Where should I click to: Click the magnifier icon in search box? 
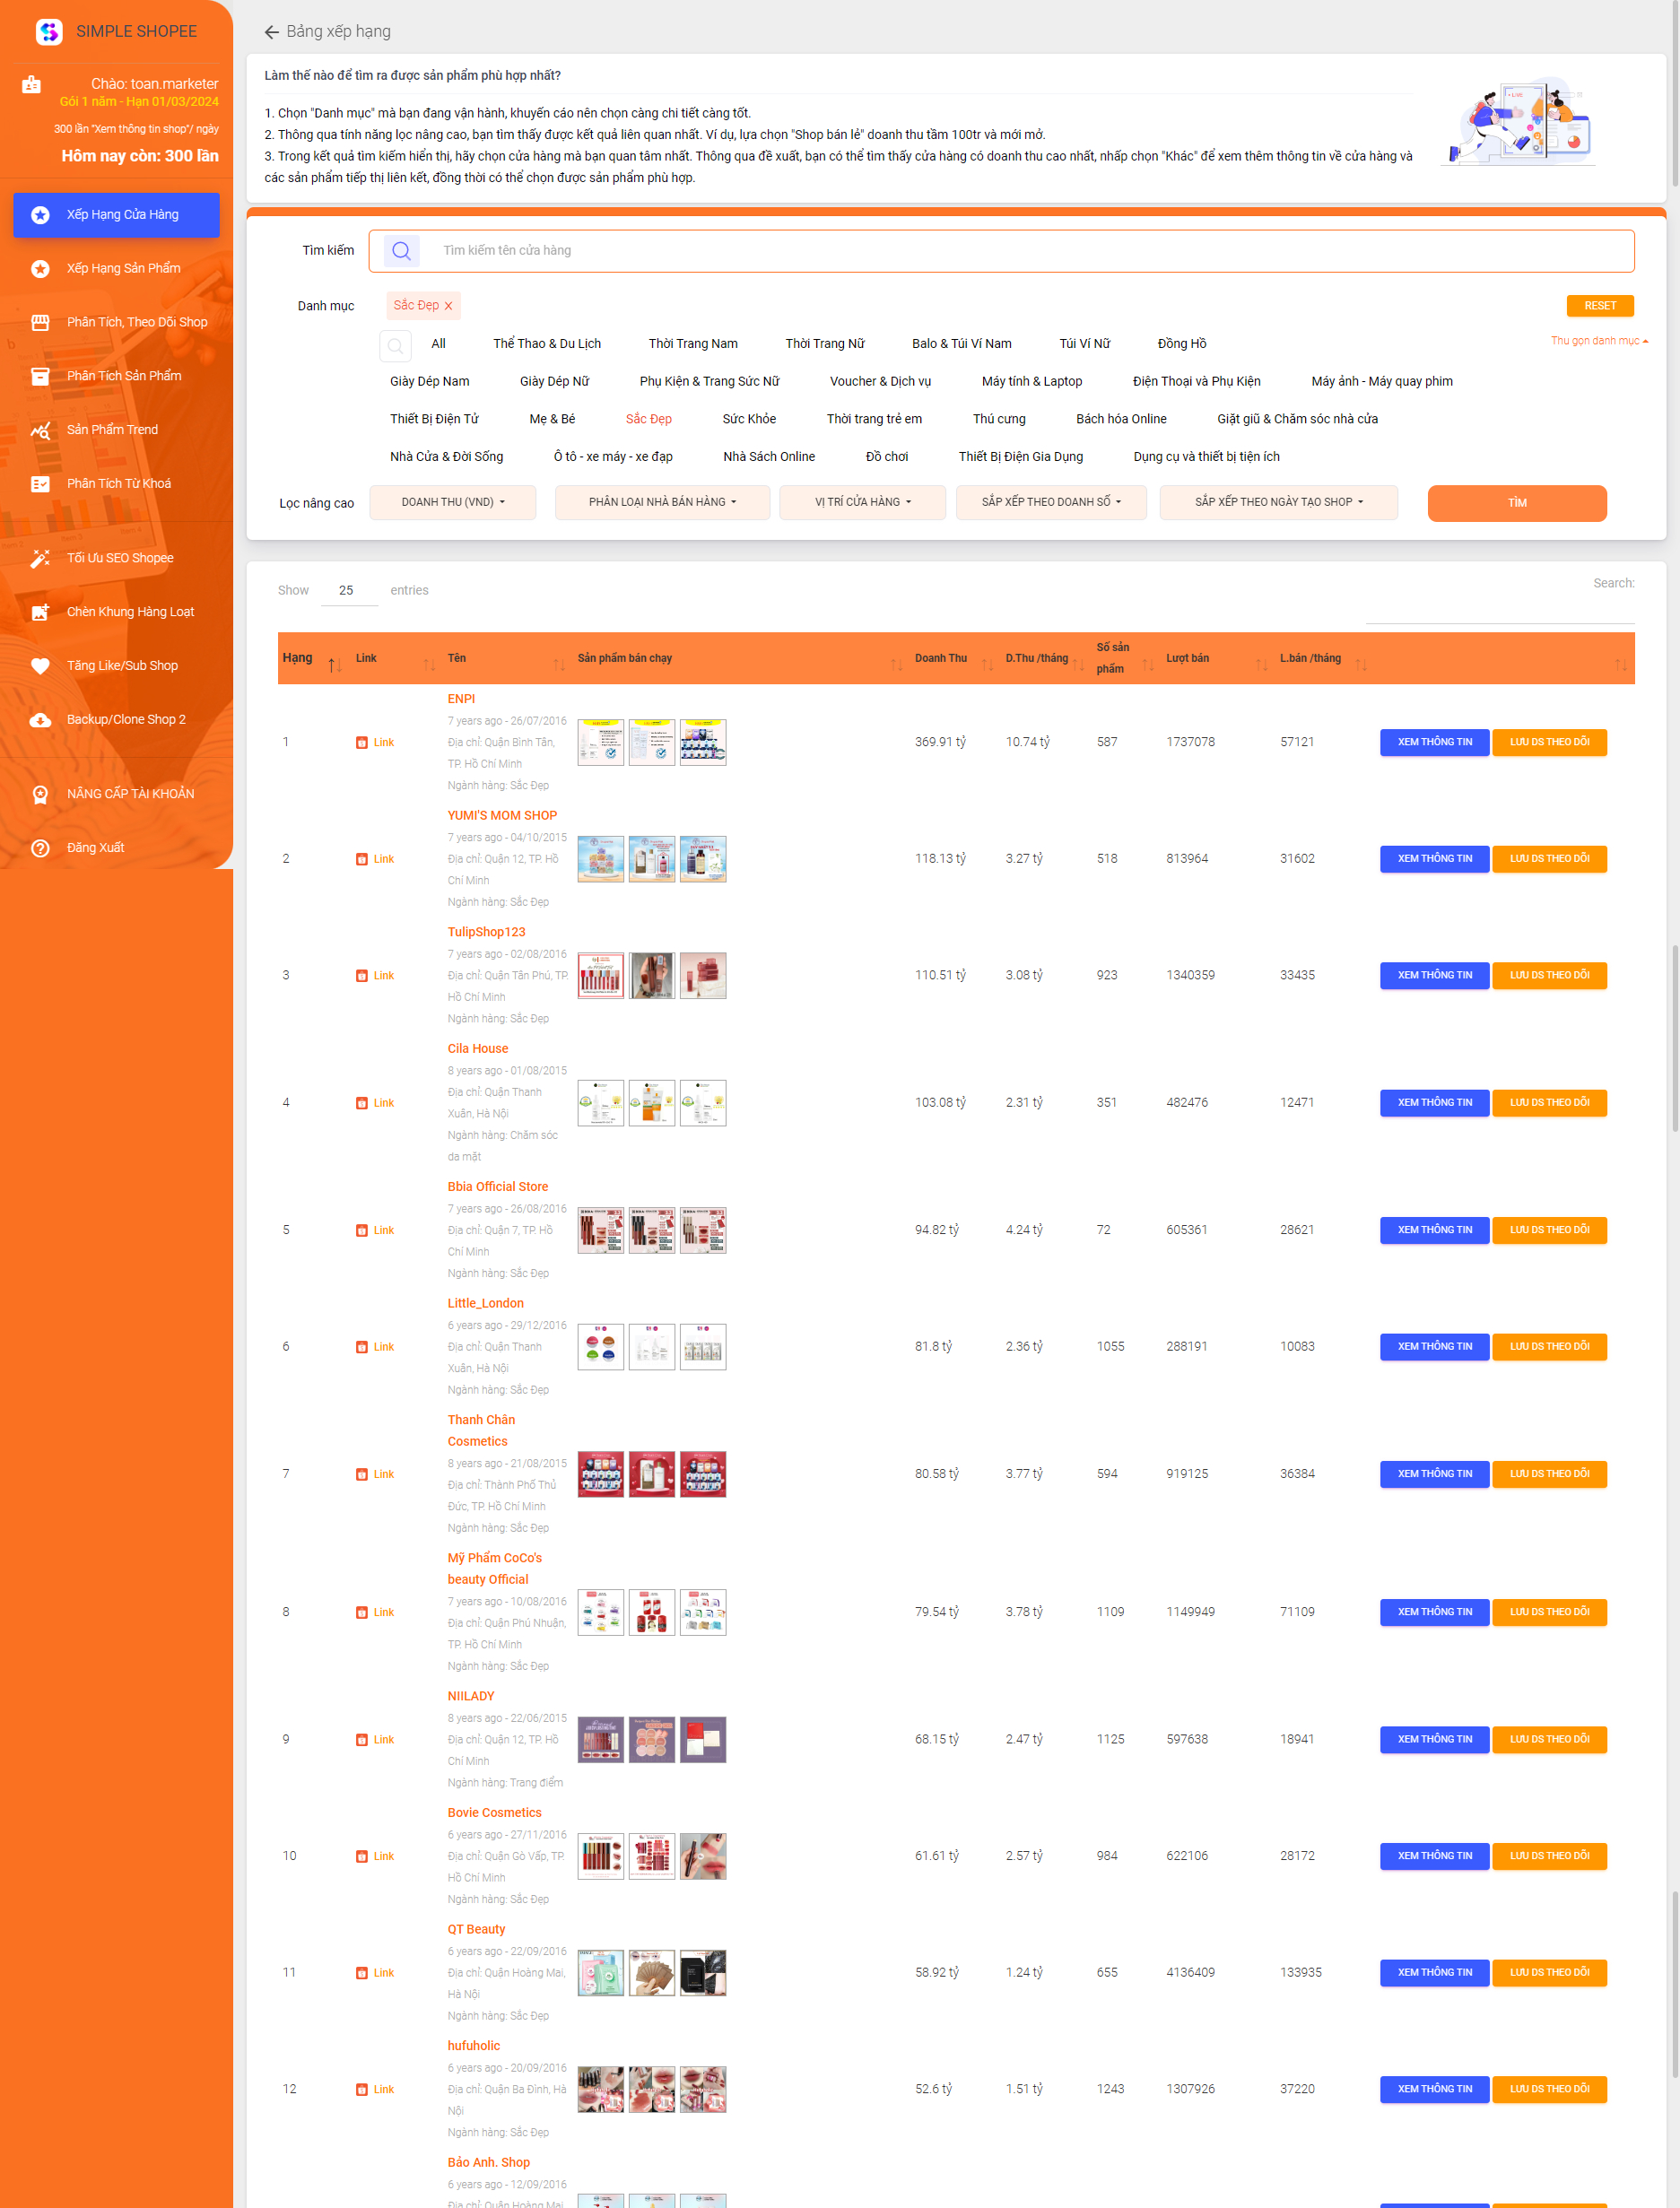tap(401, 251)
